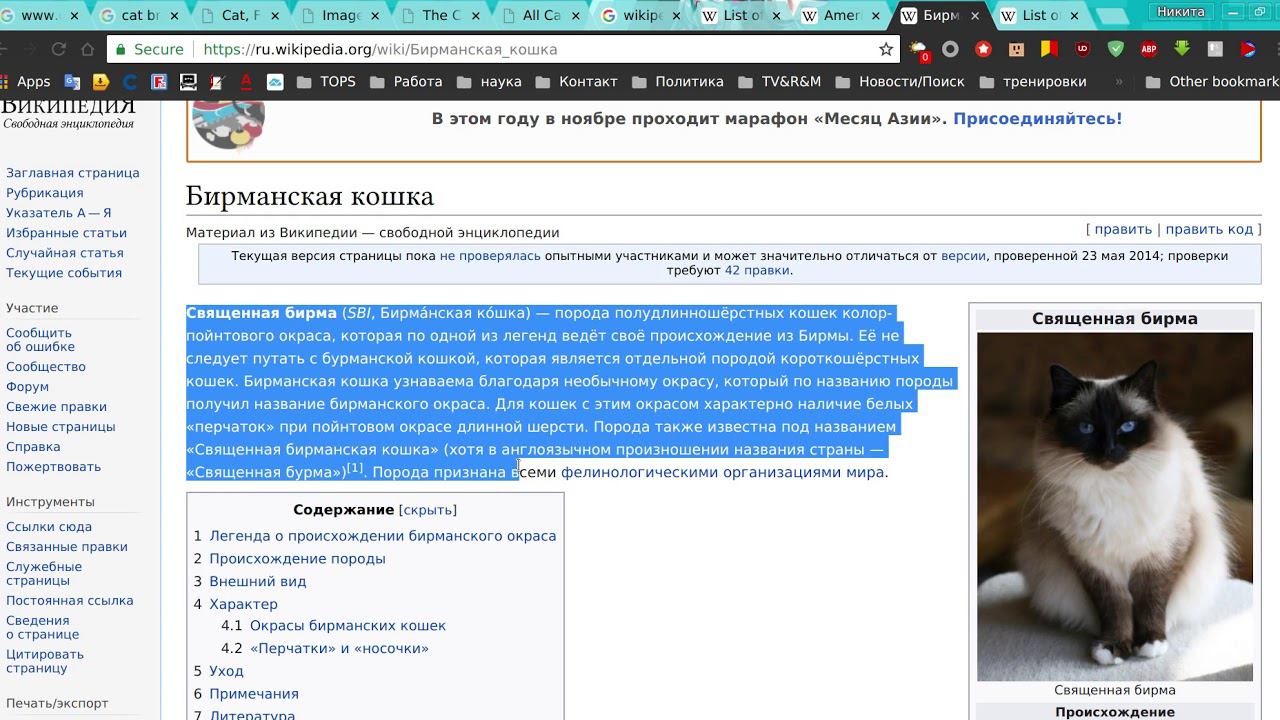Open Ссылки сюда in the sidebar
The width and height of the screenshot is (1280, 720).
coord(49,527)
